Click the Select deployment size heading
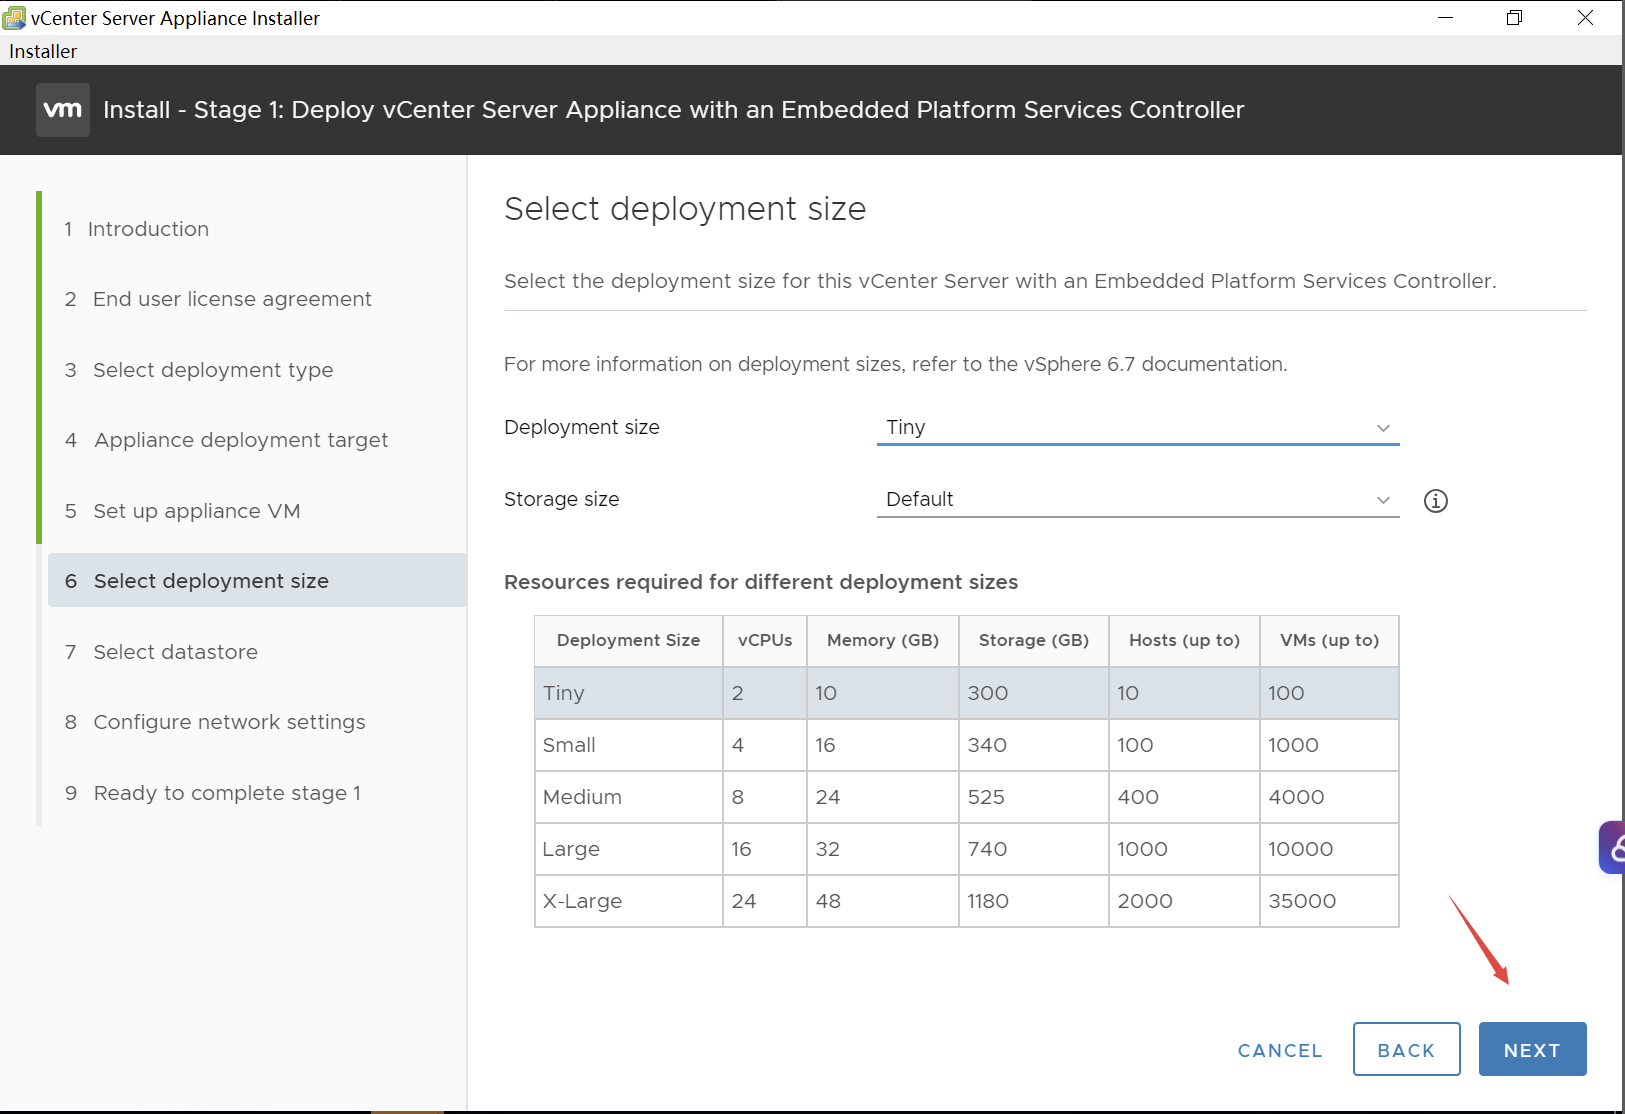This screenshot has width=1625, height=1114. [685, 209]
